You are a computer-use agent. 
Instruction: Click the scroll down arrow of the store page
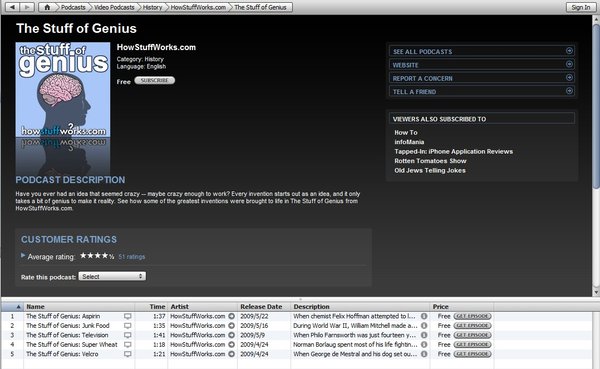[596, 292]
